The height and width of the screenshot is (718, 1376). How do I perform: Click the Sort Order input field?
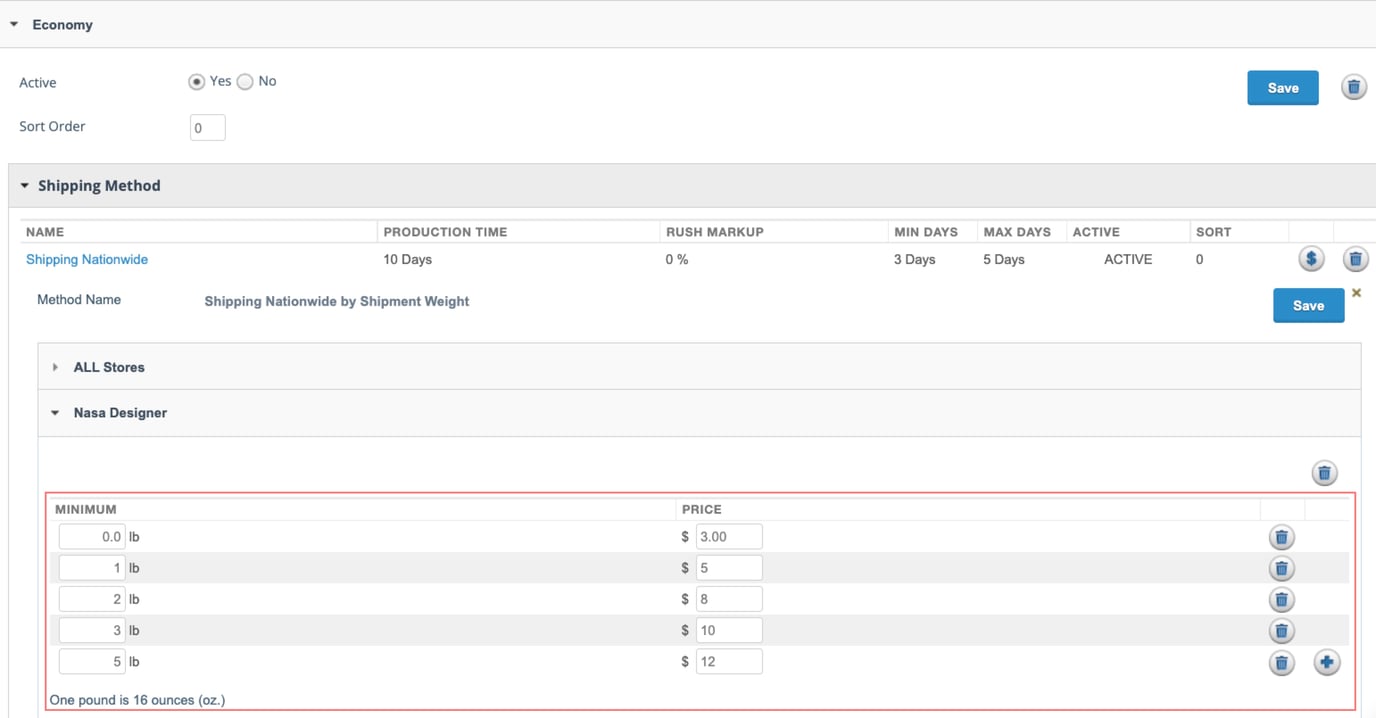point(207,128)
